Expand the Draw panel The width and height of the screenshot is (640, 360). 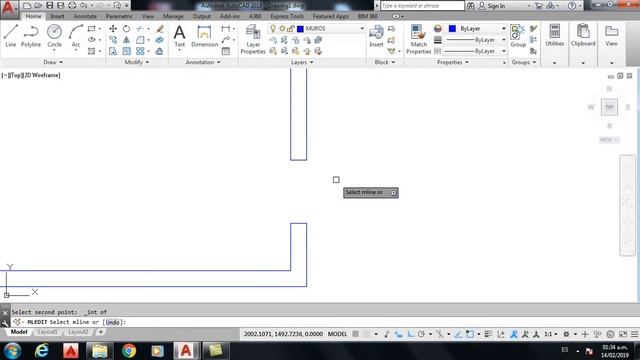[x=53, y=62]
